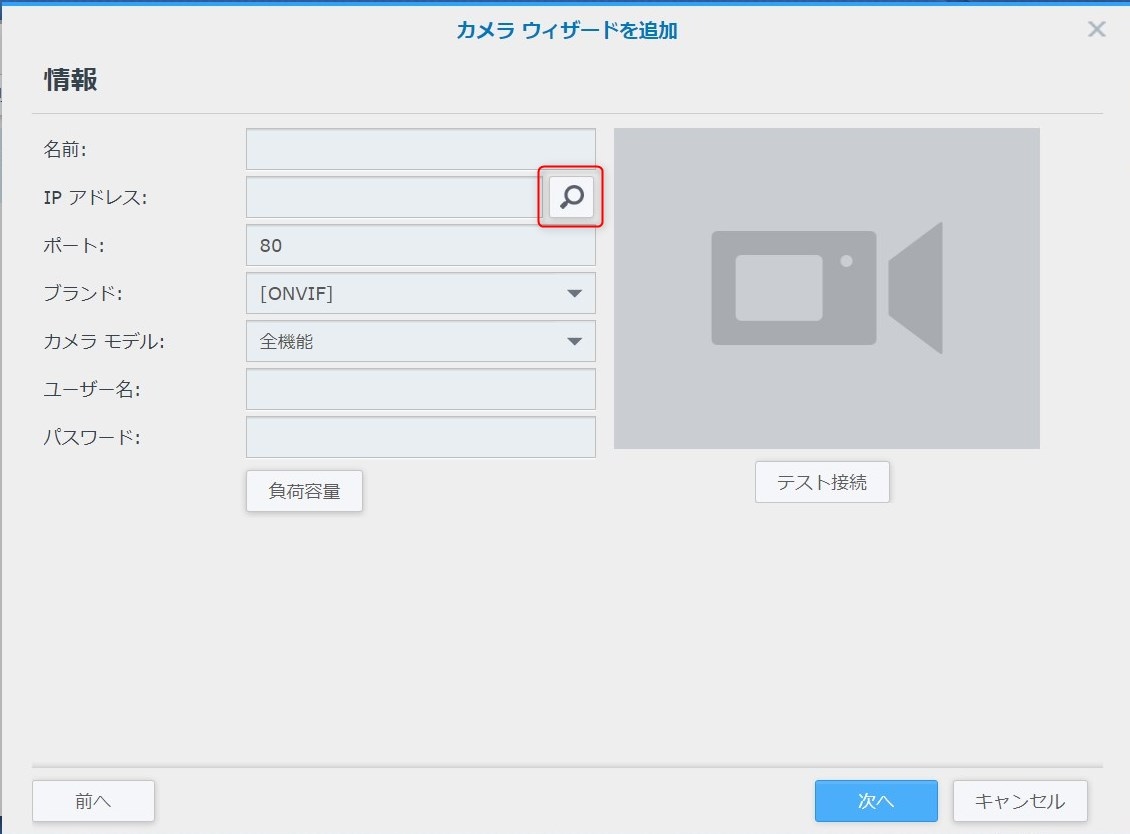Click the IP アドレス: label text

(95, 198)
